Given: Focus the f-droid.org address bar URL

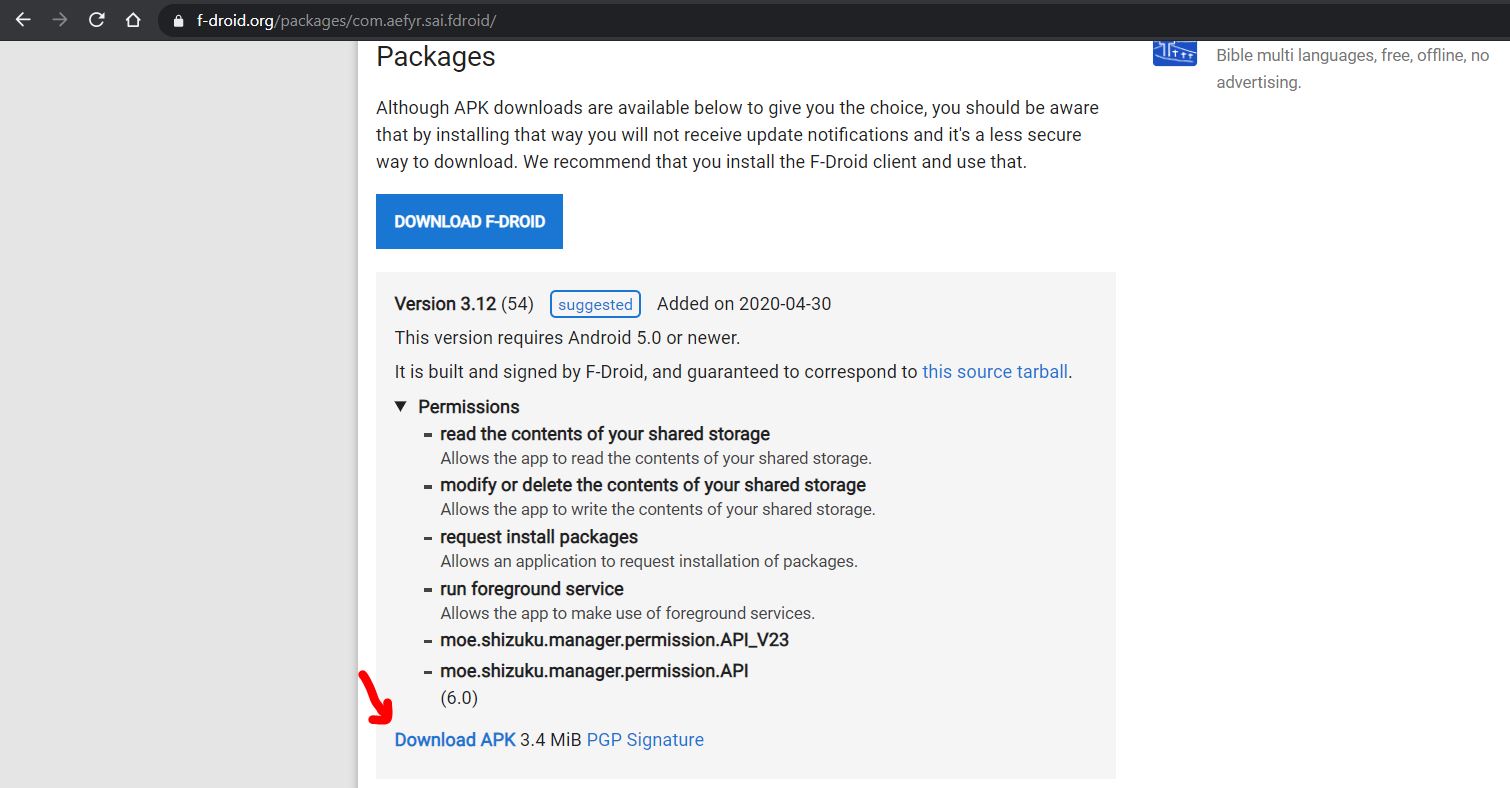Looking at the screenshot, I should [346, 21].
